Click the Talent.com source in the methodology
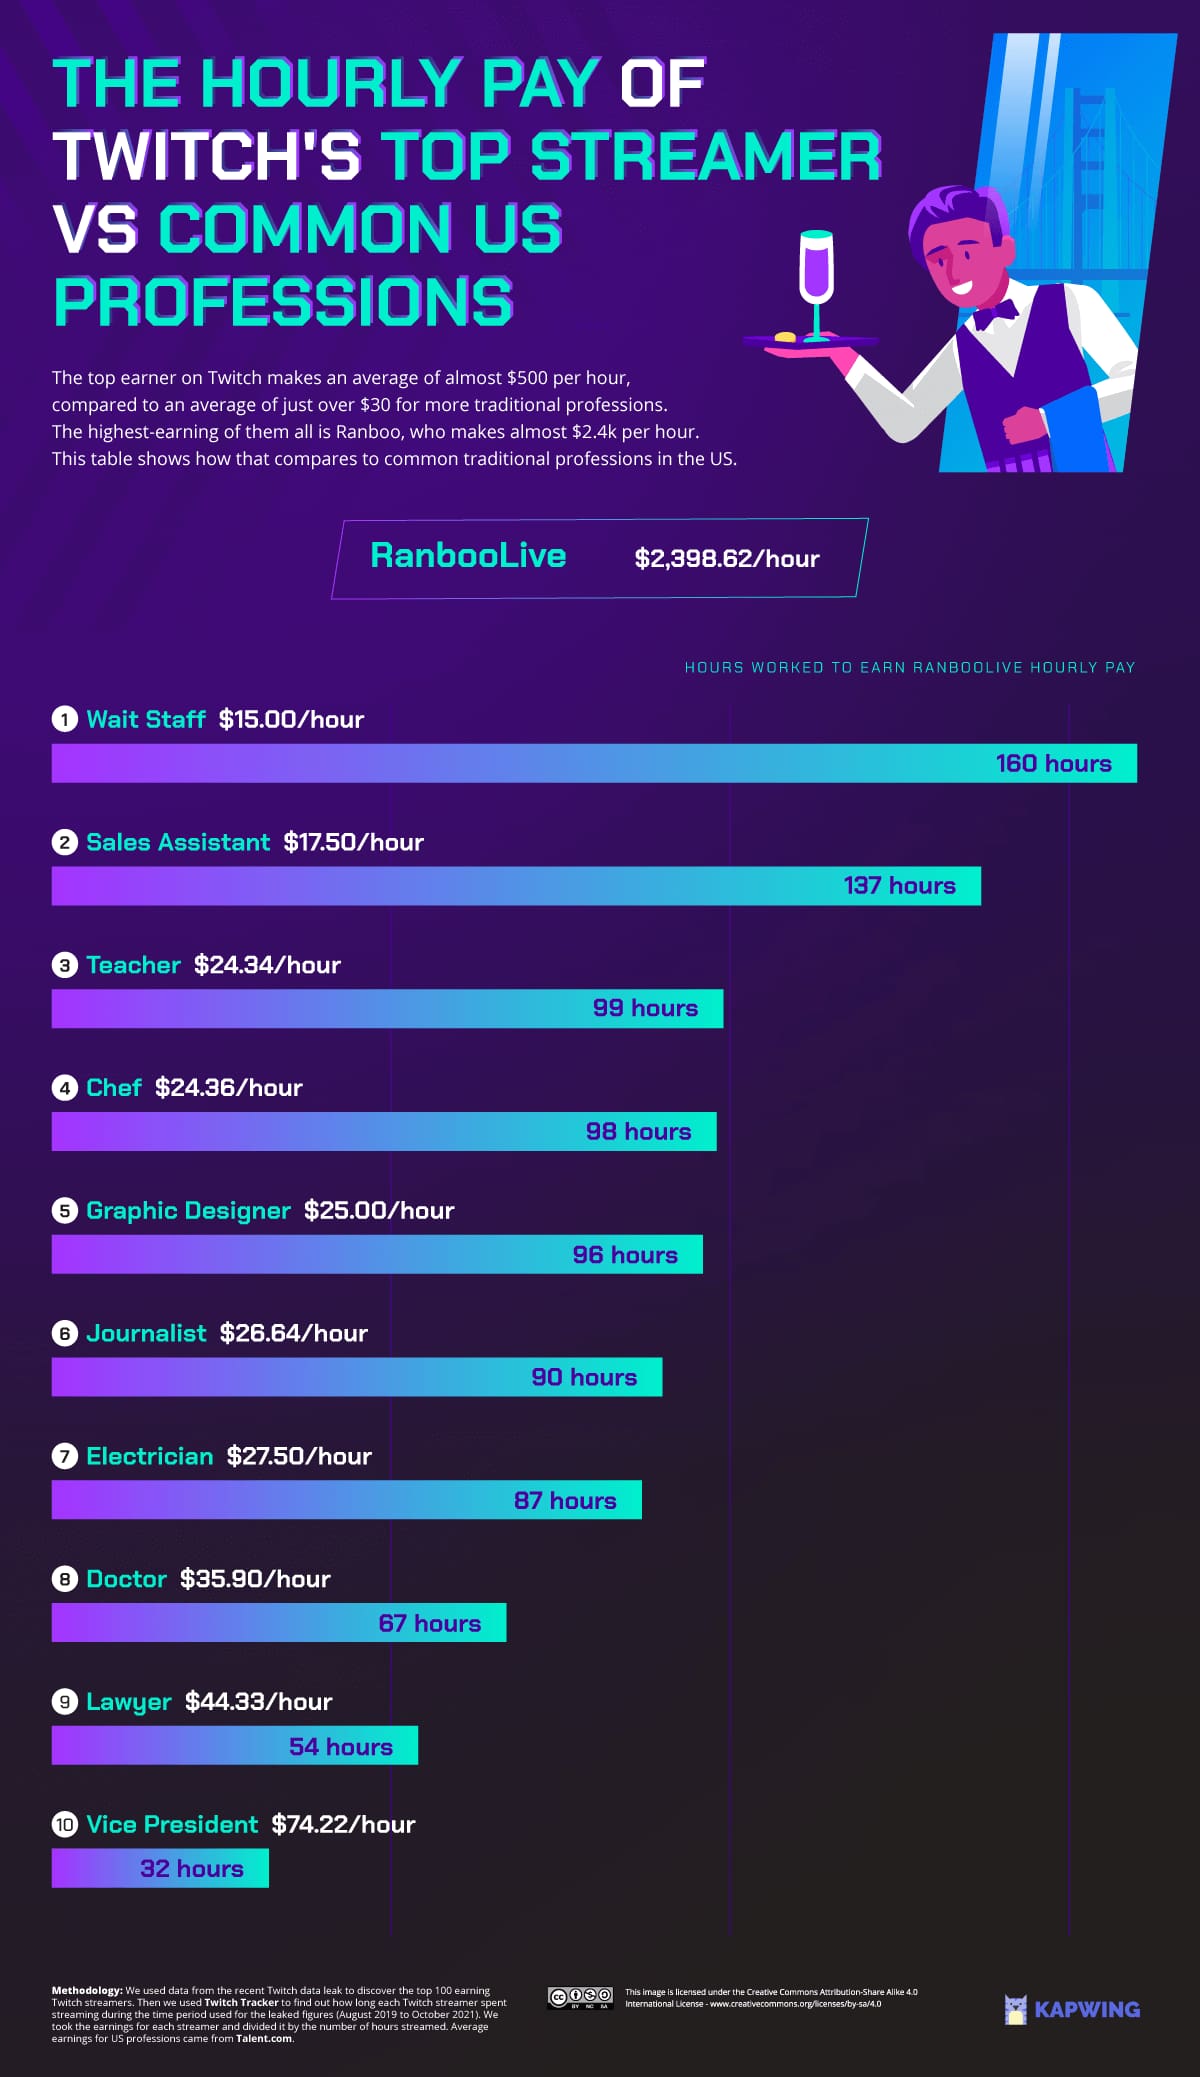 coord(264,2038)
